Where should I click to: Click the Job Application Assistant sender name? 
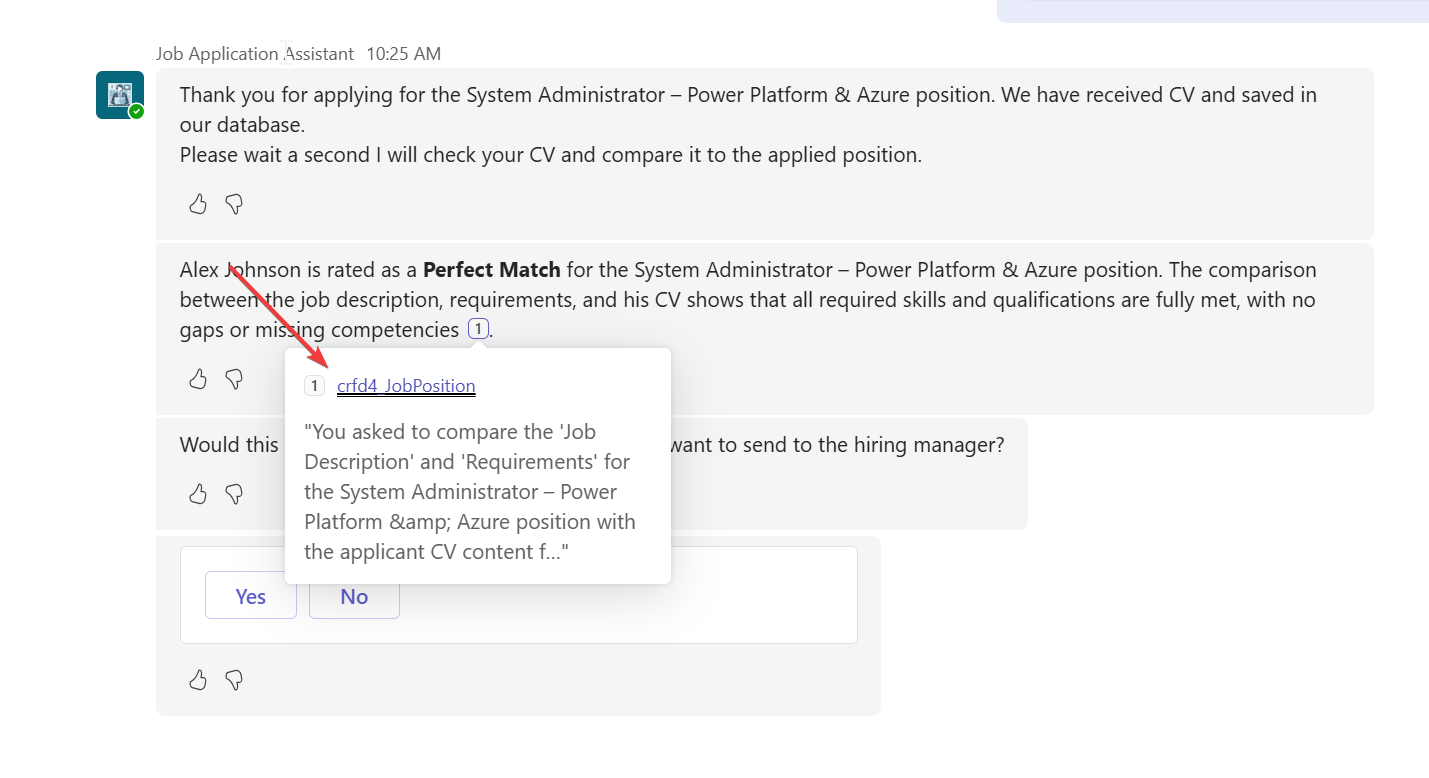tap(254, 54)
